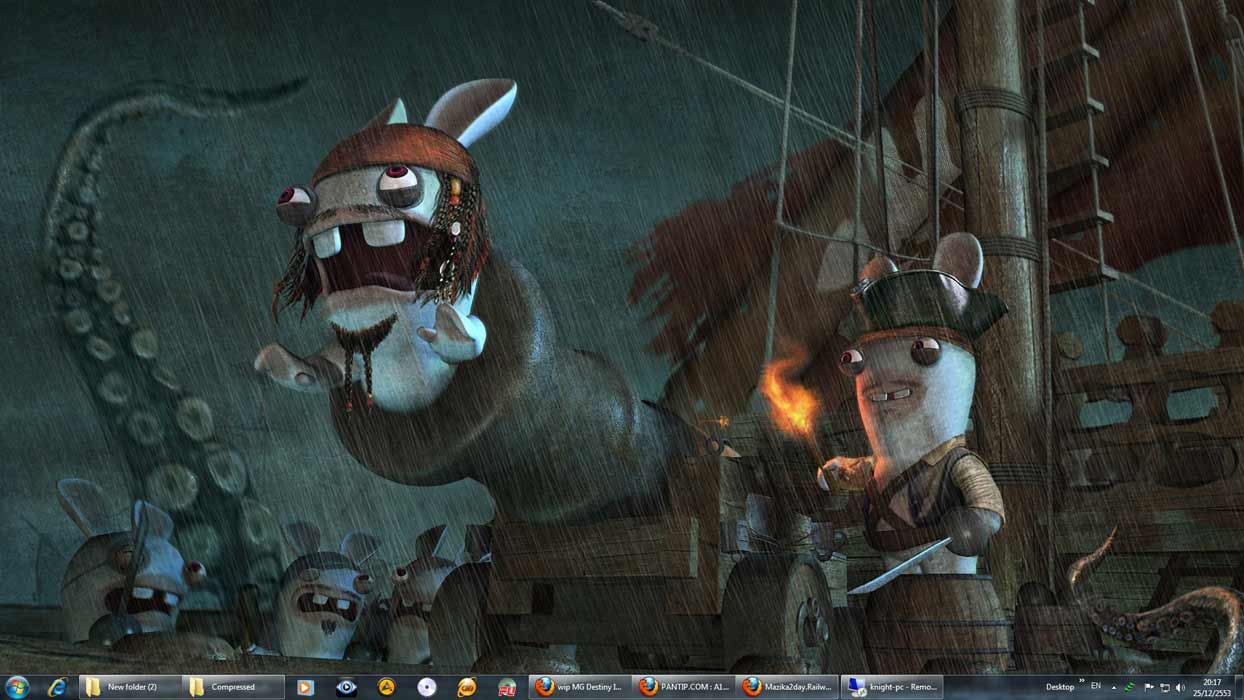Switch to PANTIP.COM Firefox window

683,687
